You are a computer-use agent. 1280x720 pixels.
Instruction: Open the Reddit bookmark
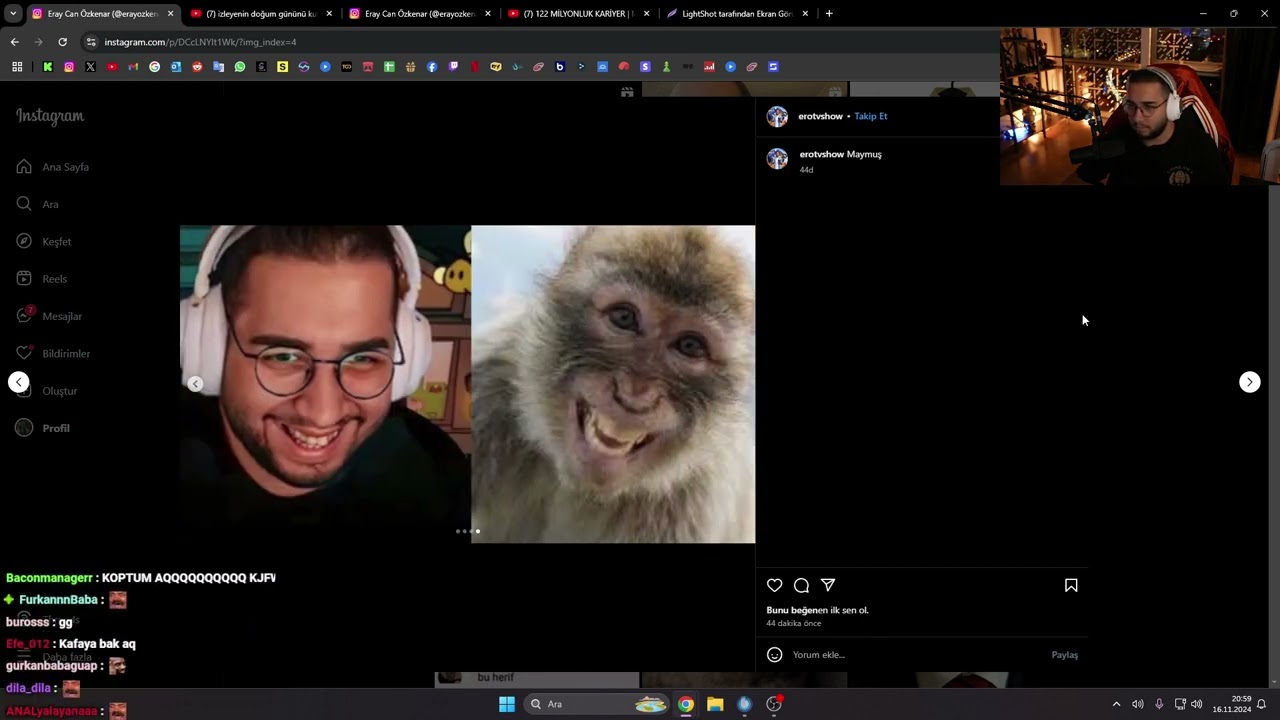[197, 67]
